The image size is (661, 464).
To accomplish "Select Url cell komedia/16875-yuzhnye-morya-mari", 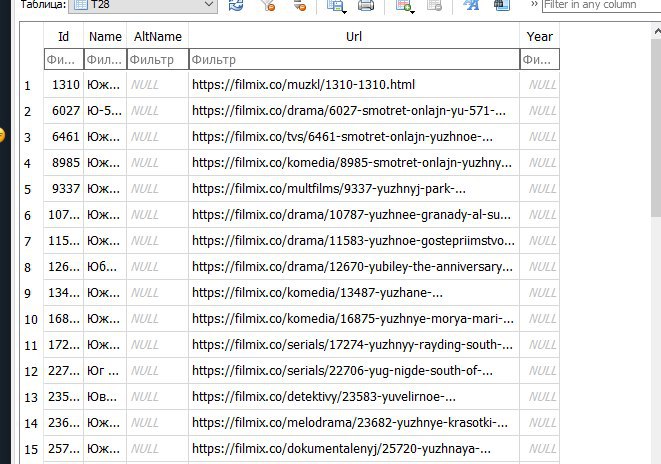I will tap(354, 319).
